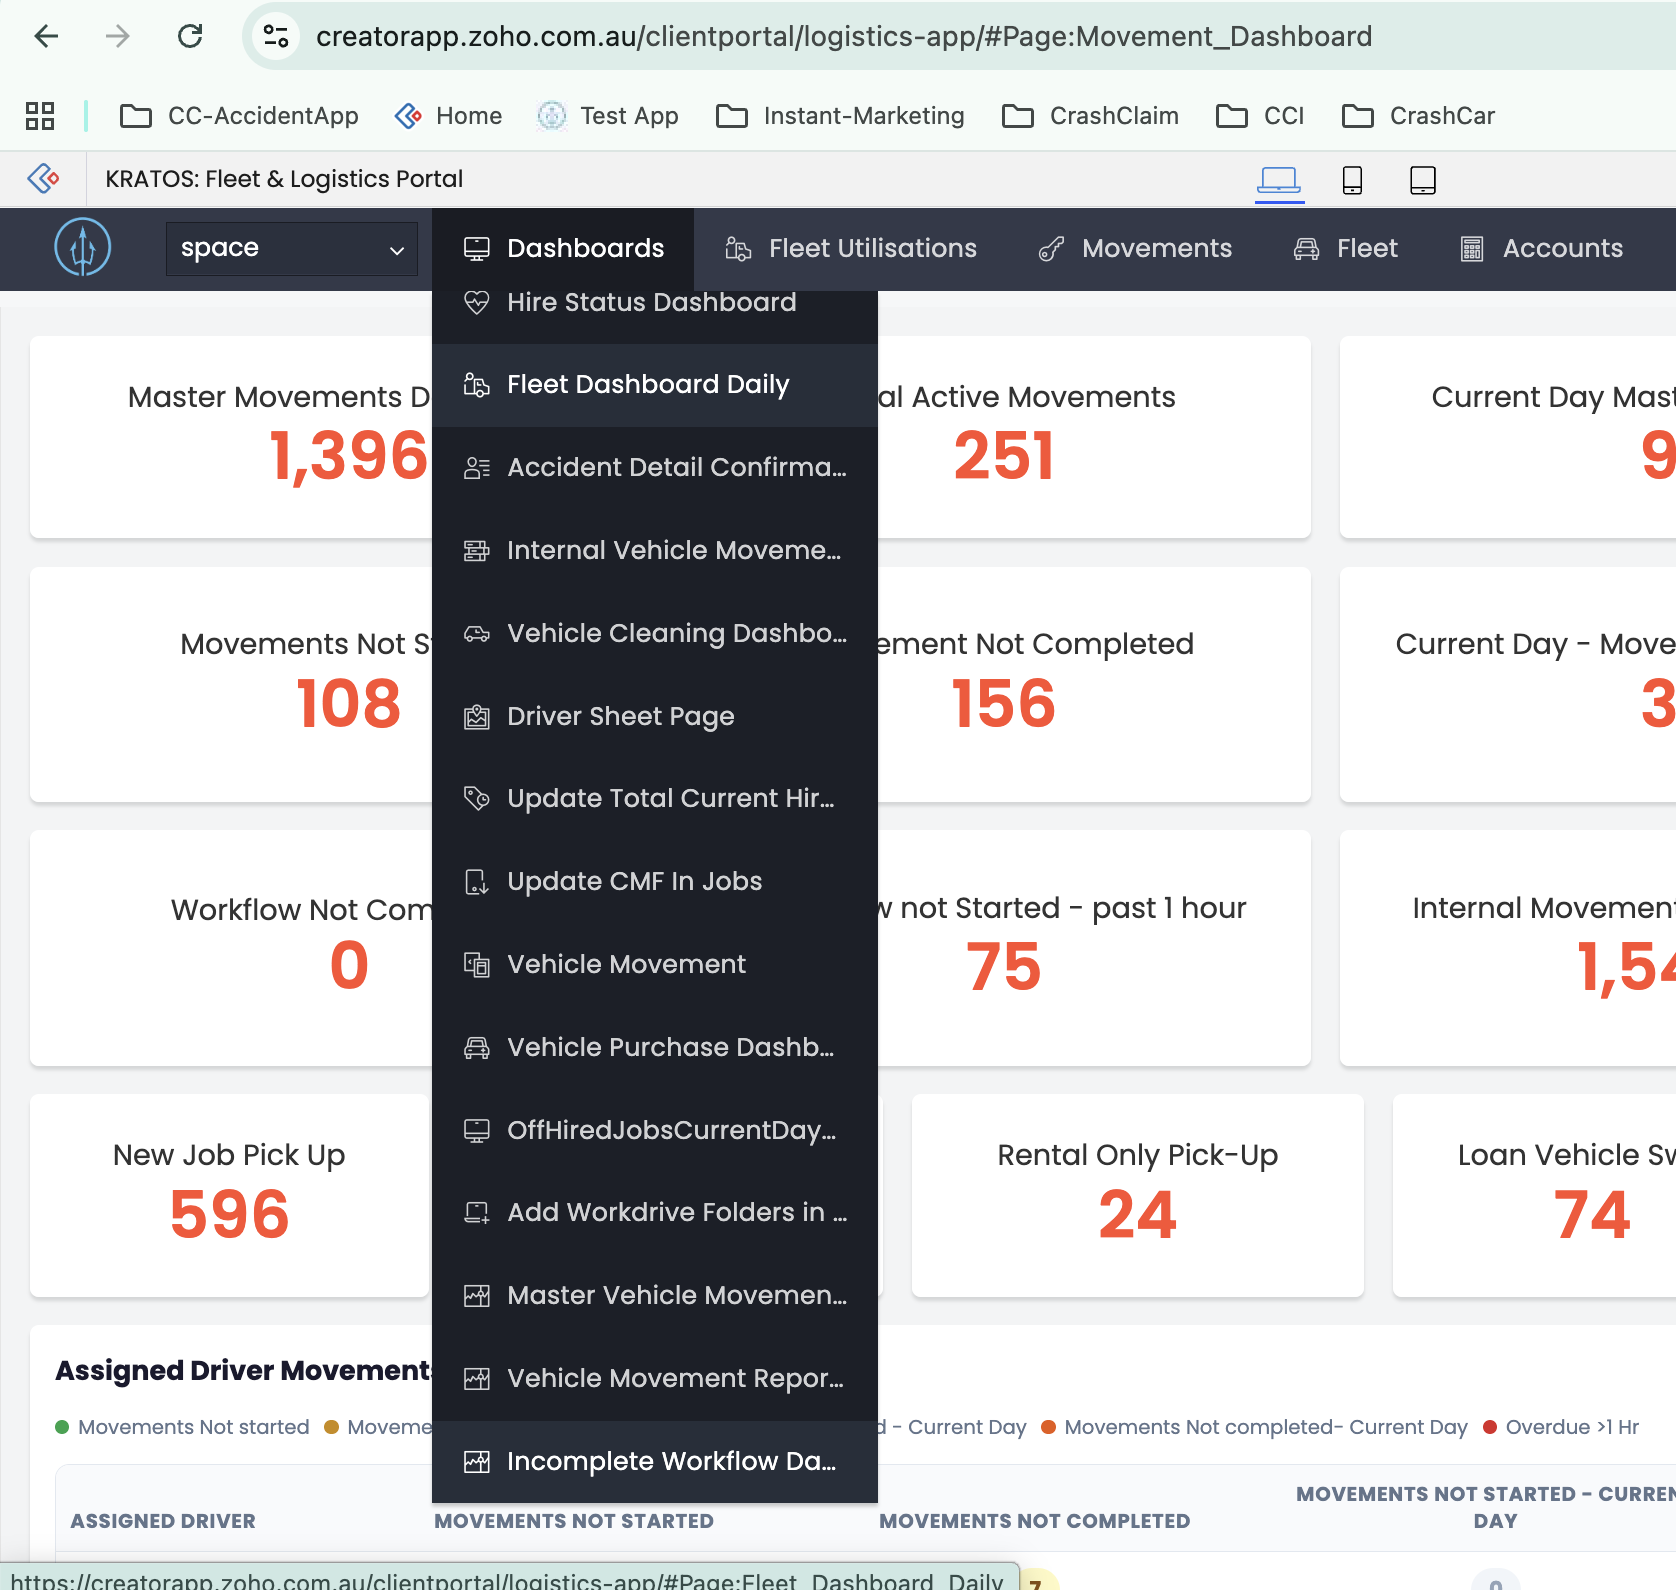Open the Home bookmark

click(449, 116)
